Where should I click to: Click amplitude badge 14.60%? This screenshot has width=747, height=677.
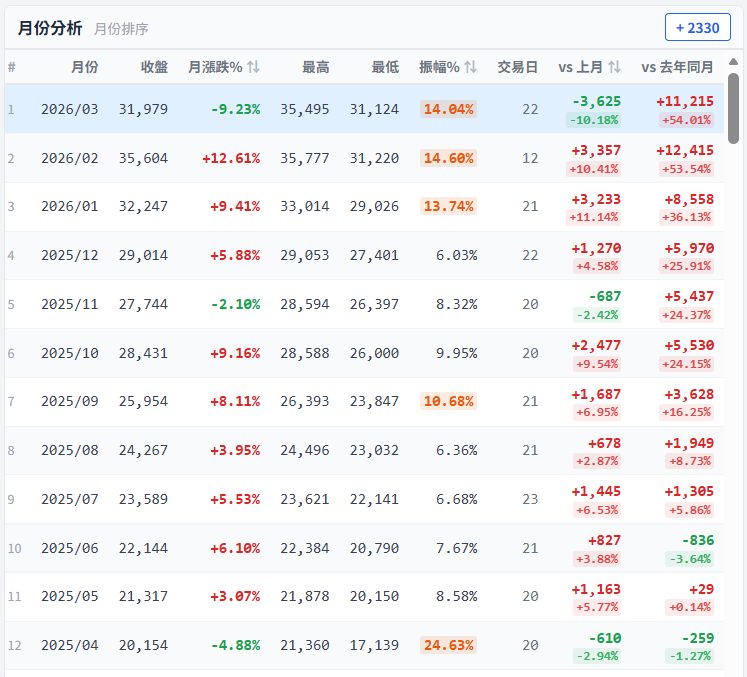448,158
